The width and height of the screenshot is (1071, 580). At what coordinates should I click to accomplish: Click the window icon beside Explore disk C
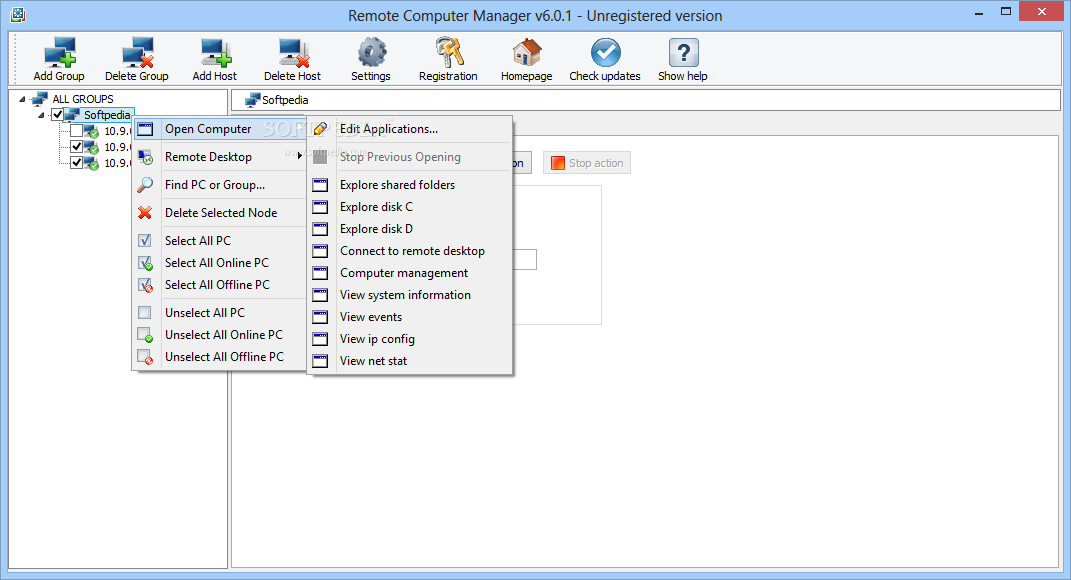tap(320, 207)
